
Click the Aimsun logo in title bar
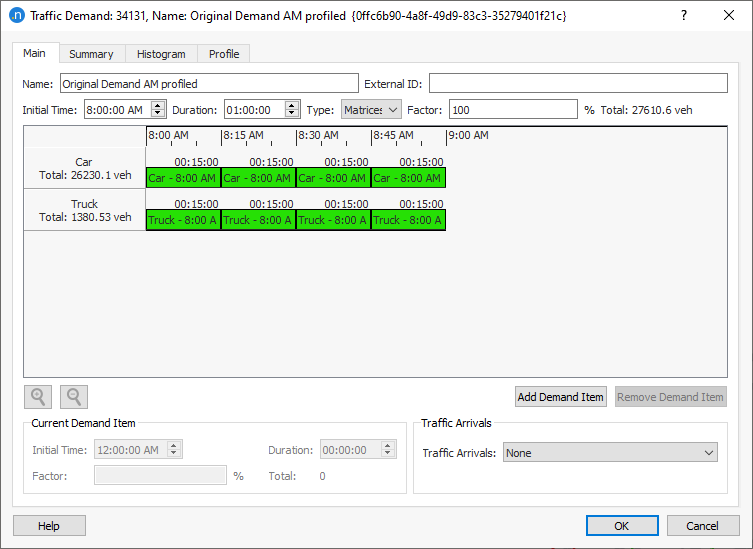click(17, 15)
